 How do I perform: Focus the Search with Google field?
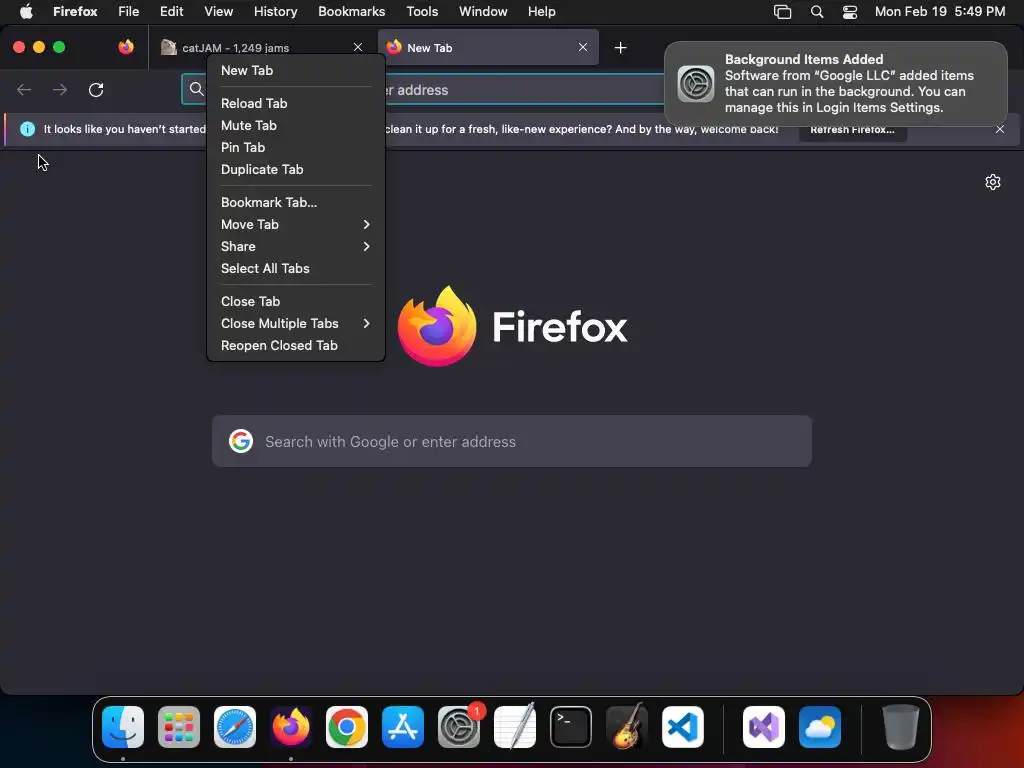[511, 441]
